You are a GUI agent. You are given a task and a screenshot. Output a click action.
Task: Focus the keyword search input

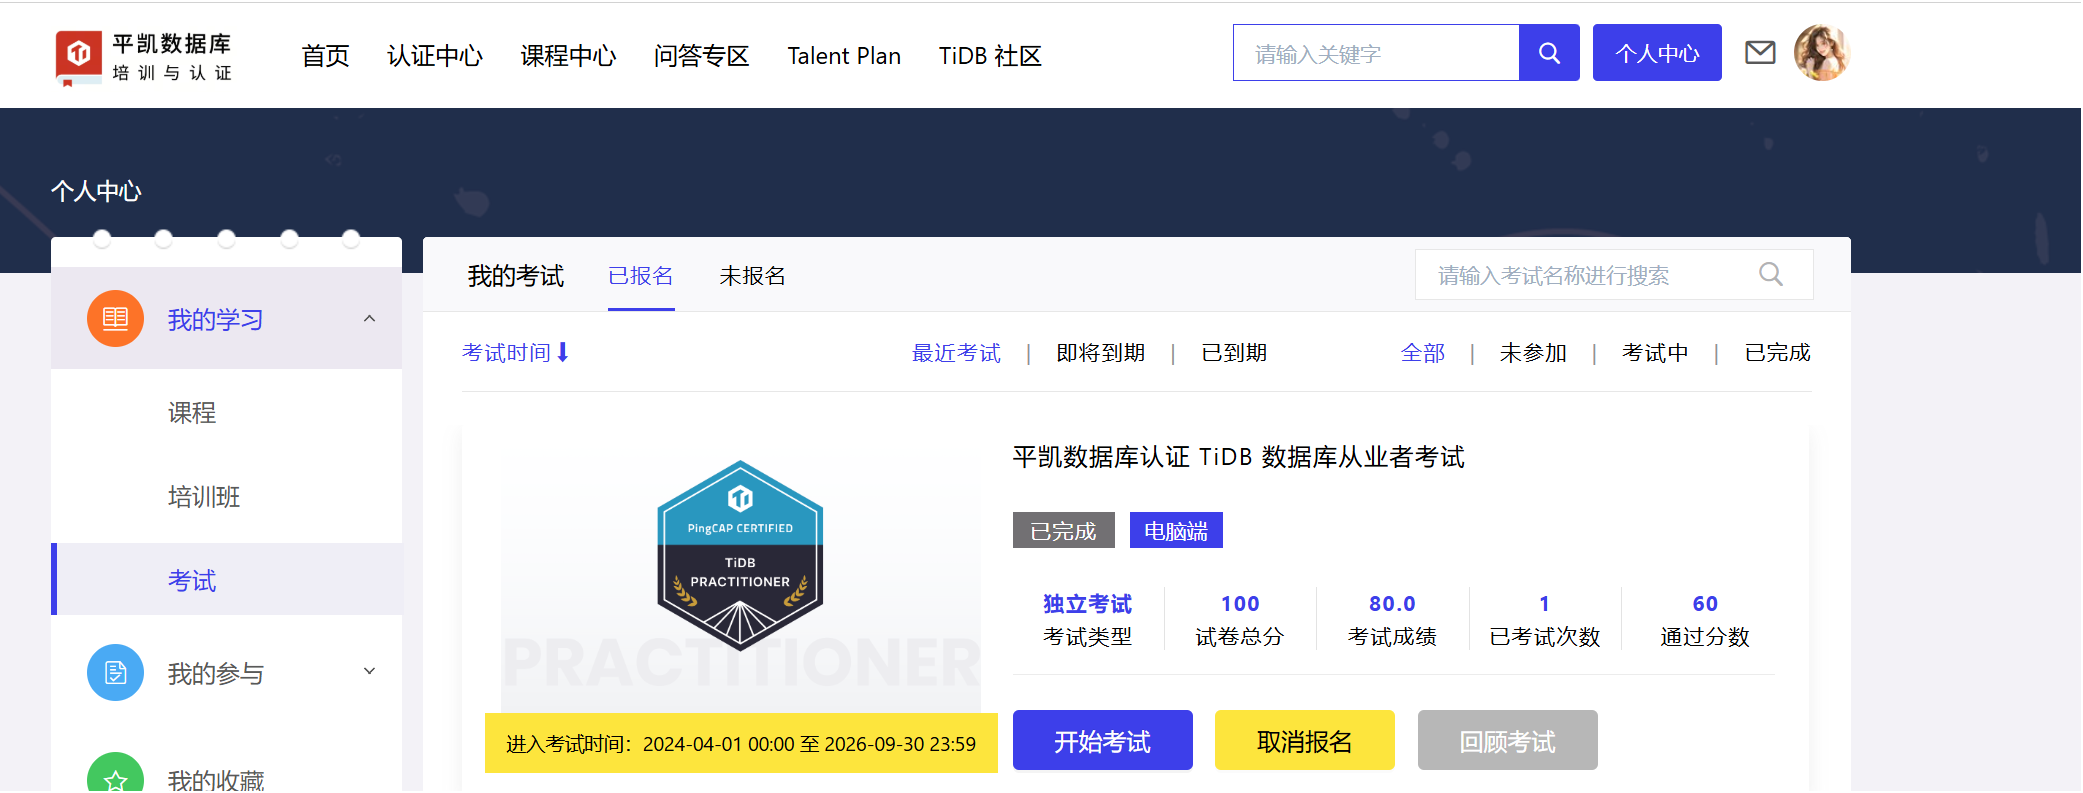pos(1376,53)
